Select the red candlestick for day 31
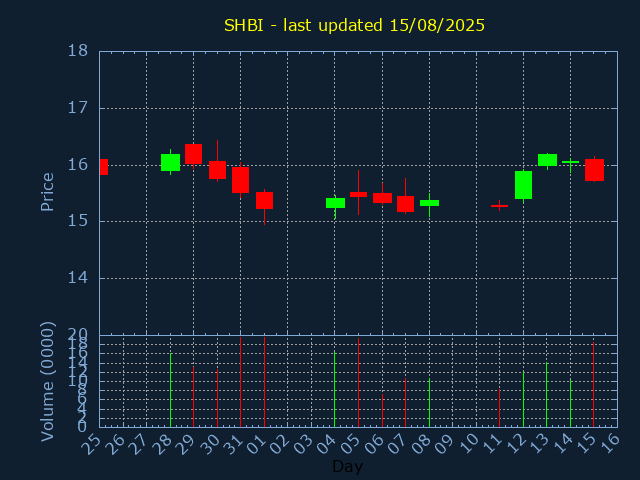The width and height of the screenshot is (640, 480). tap(240, 180)
